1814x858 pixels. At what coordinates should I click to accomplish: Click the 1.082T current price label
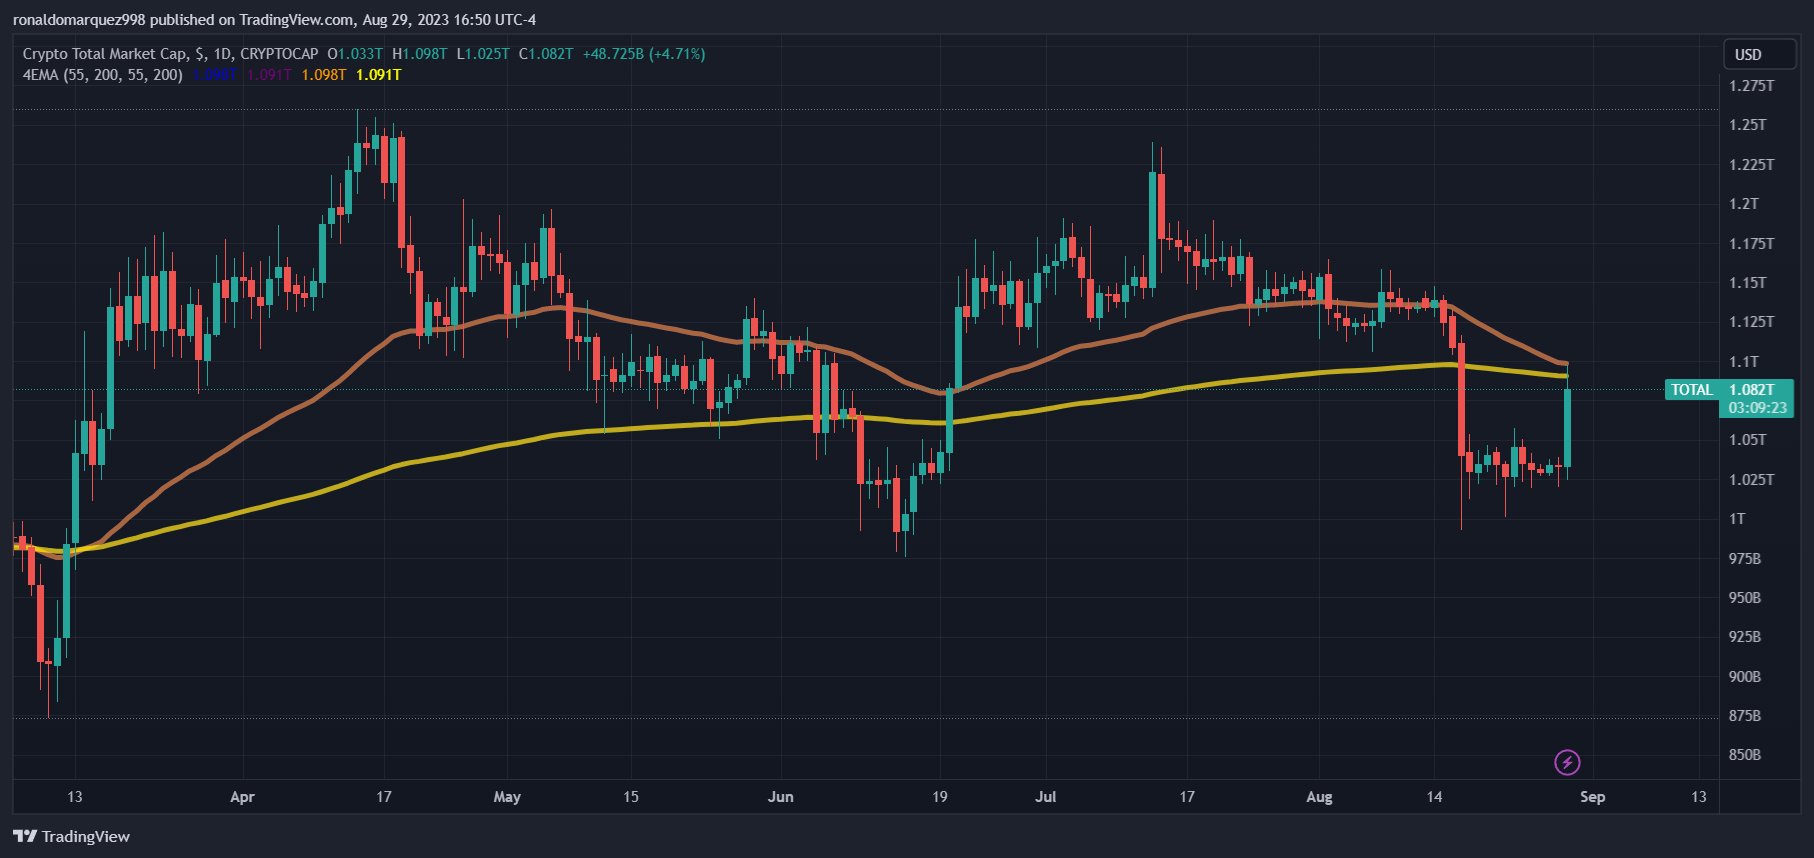[1752, 390]
